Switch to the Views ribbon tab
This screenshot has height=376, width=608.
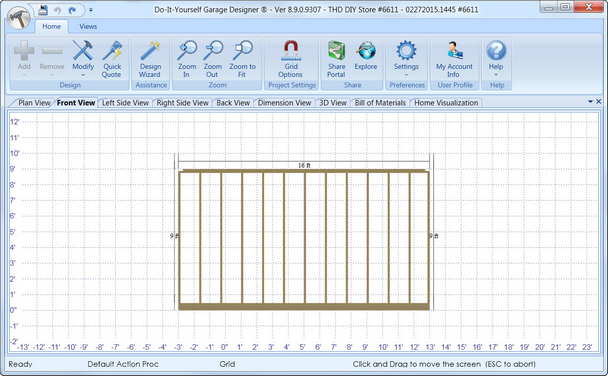[x=88, y=26]
